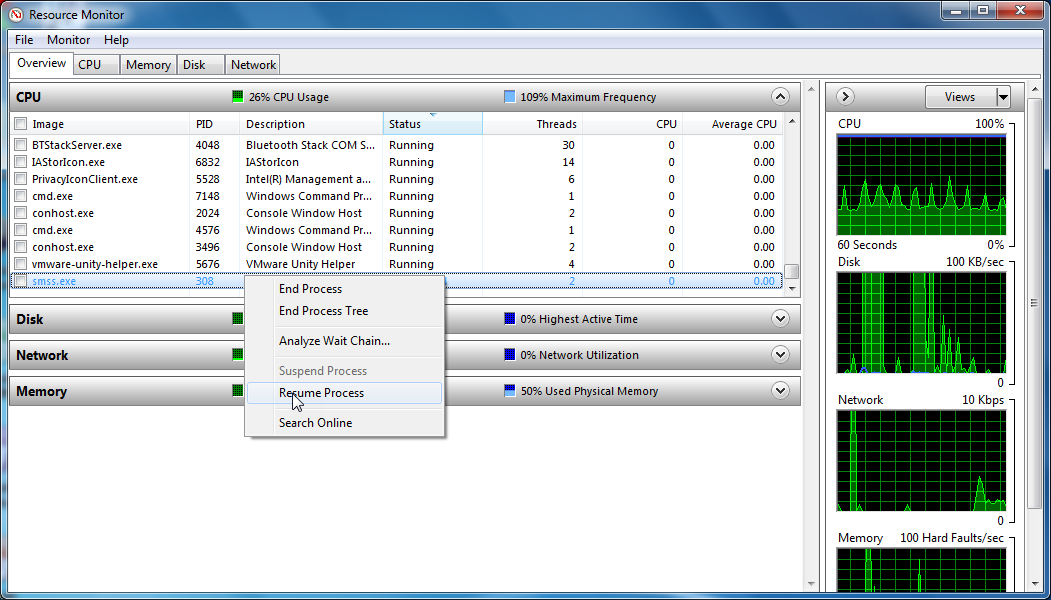
Task: Sort by the Threads column header
Action: point(532,124)
